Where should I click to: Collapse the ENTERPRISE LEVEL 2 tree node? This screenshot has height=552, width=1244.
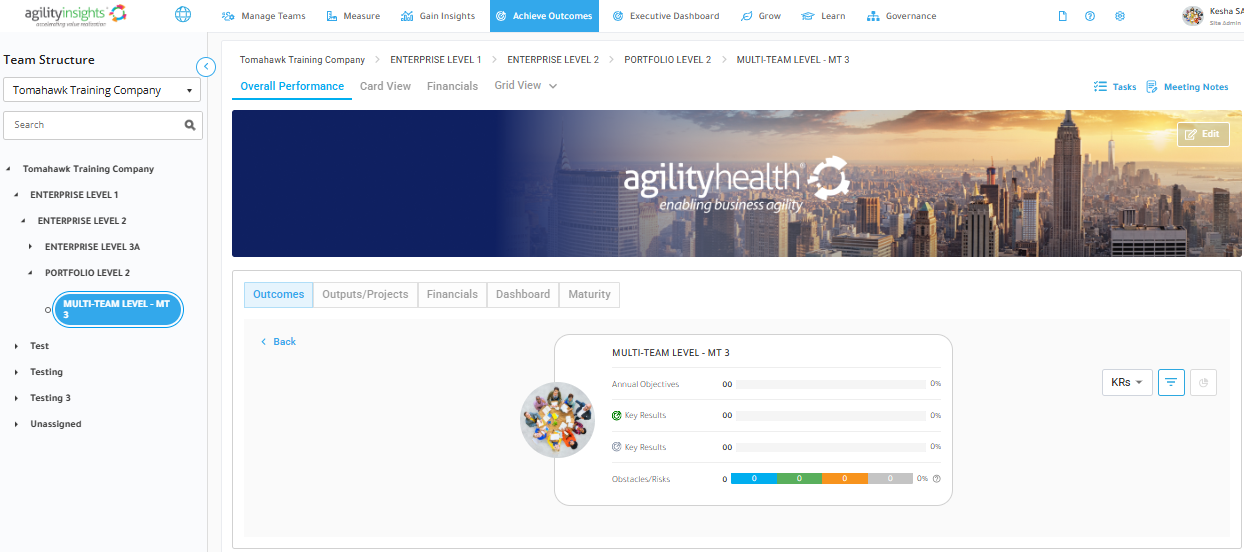pos(23,221)
